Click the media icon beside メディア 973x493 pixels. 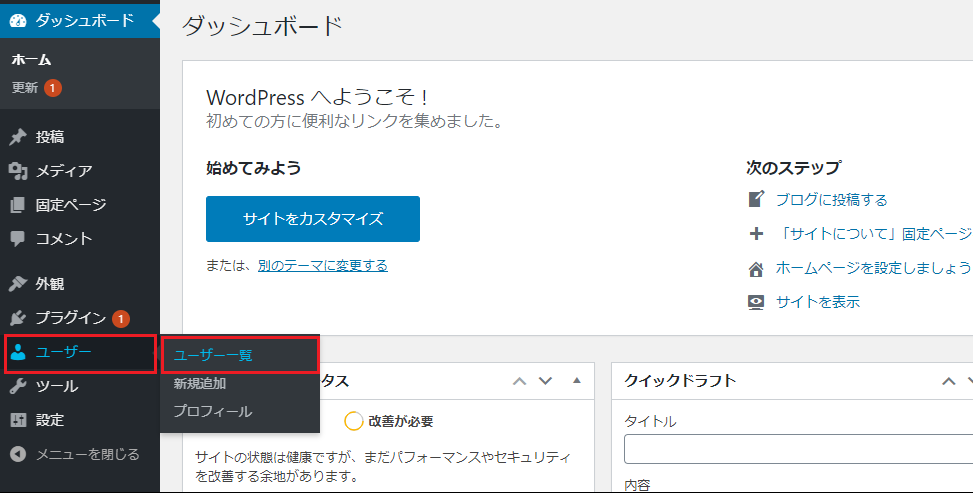coord(18,171)
